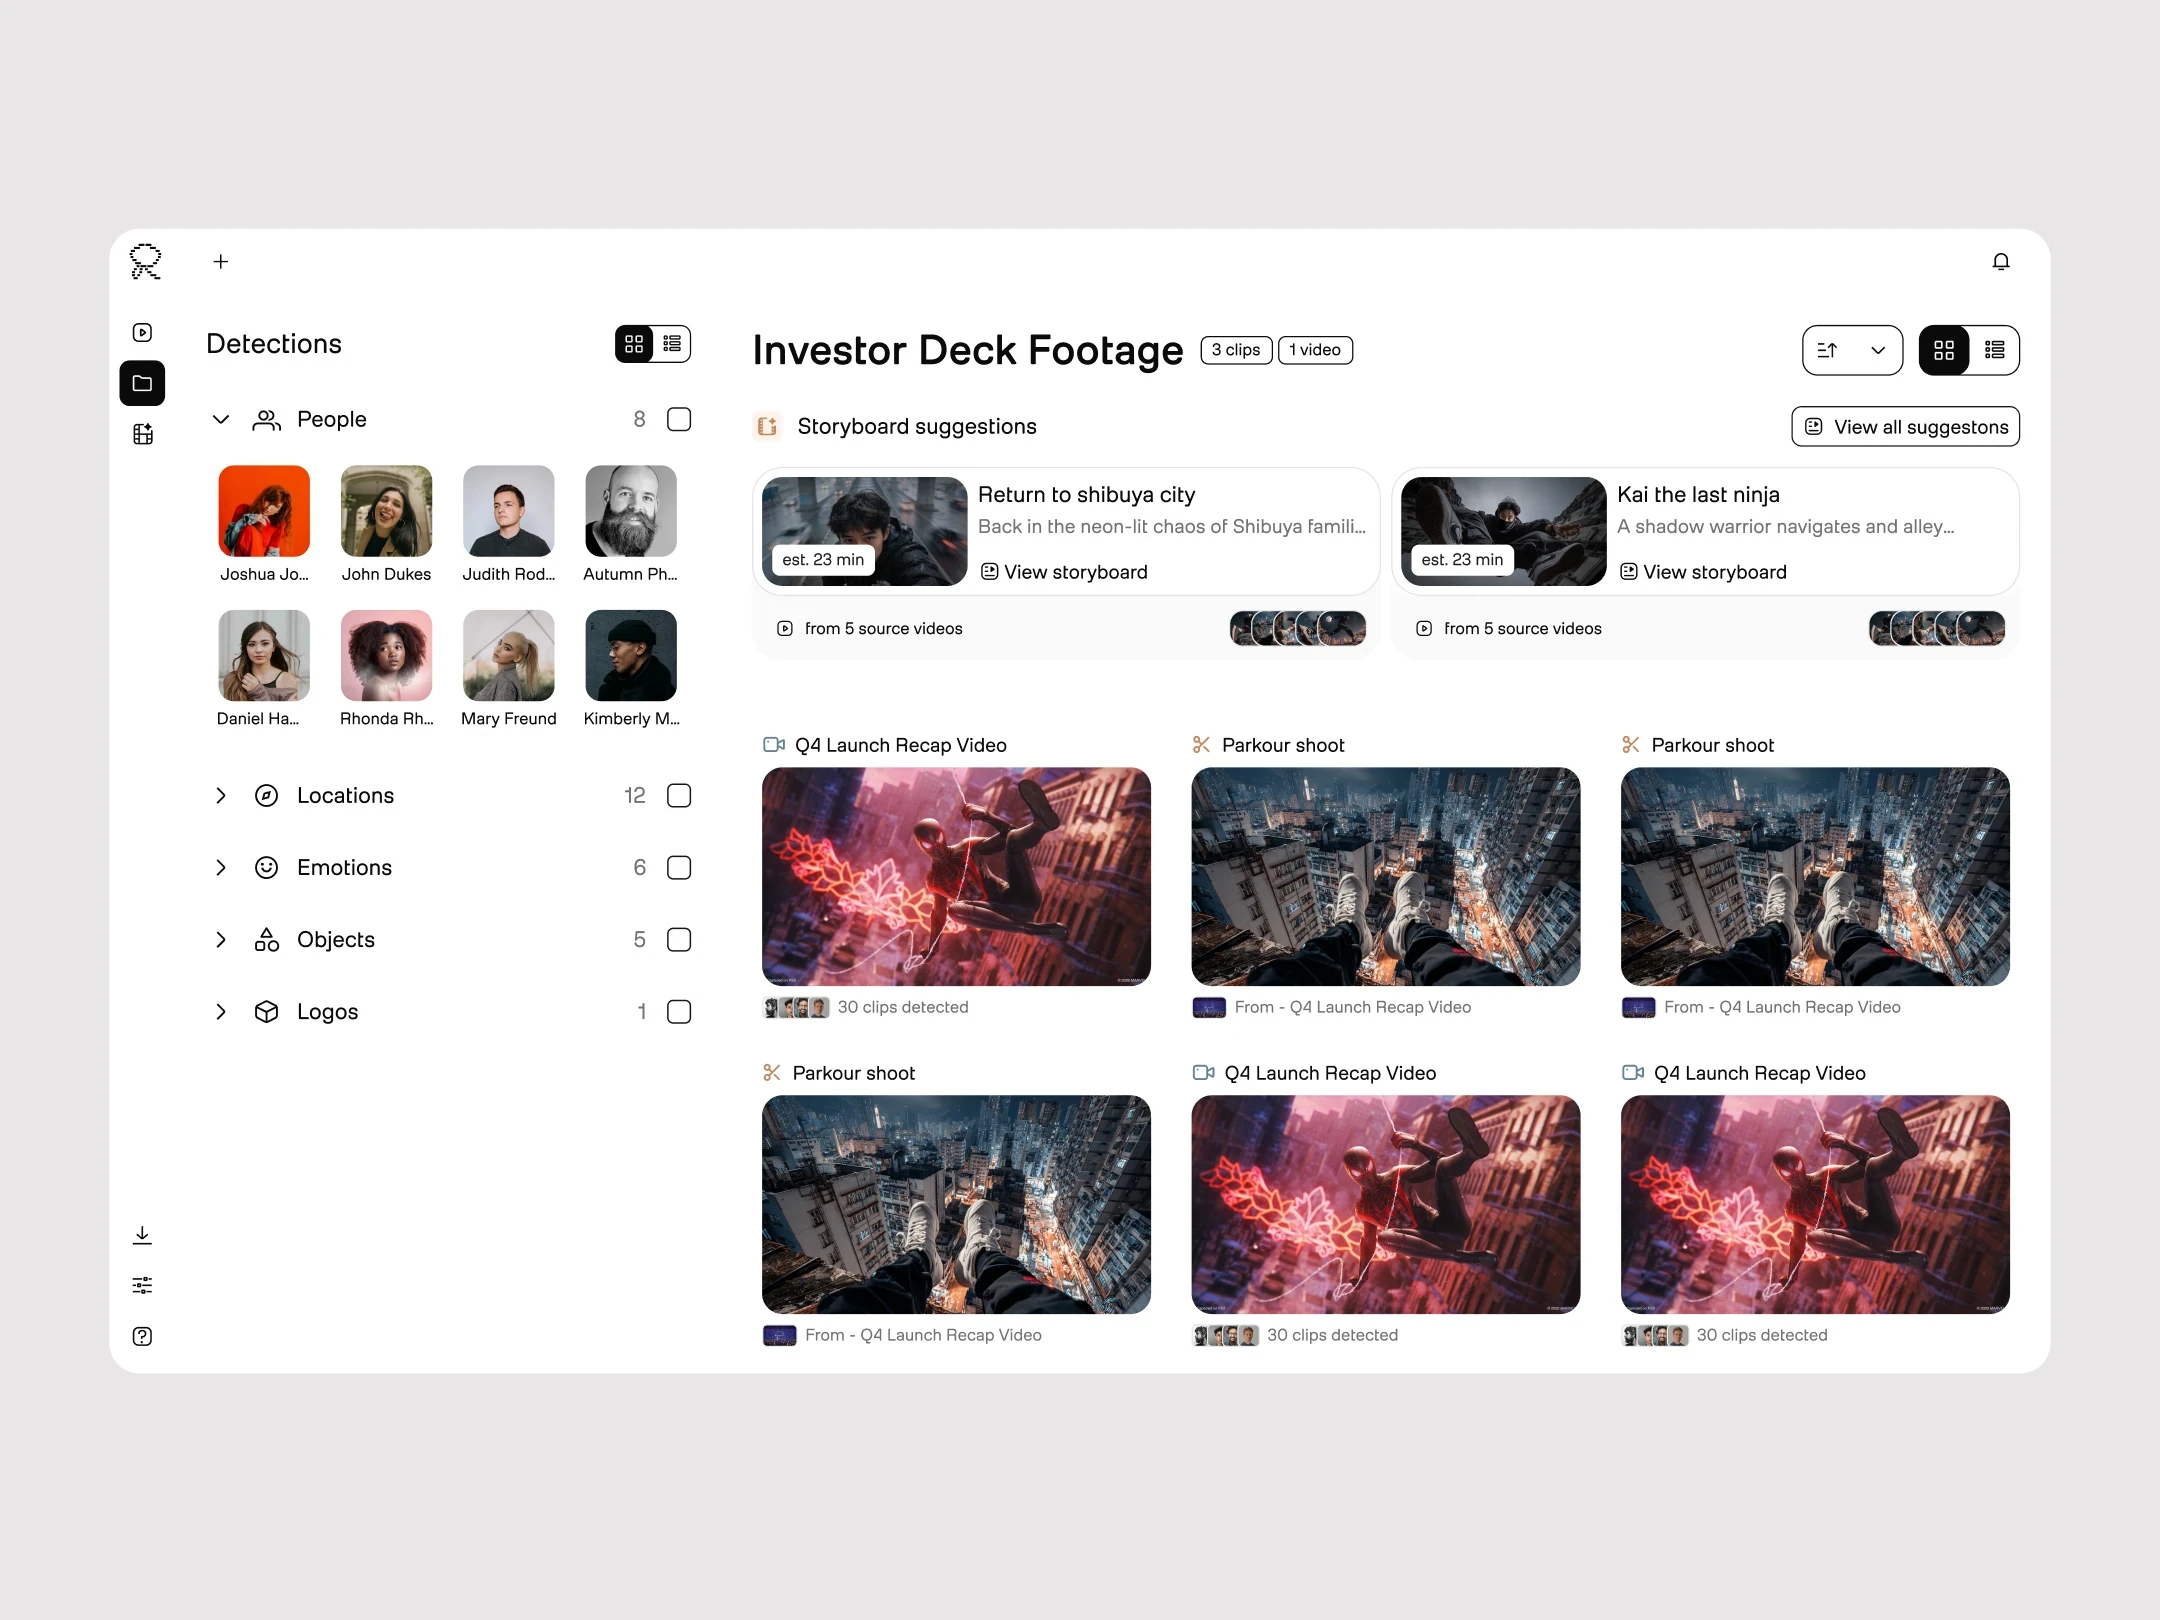The image size is (2160, 1620).
Task: Click the 3 clips badge
Action: point(1236,350)
